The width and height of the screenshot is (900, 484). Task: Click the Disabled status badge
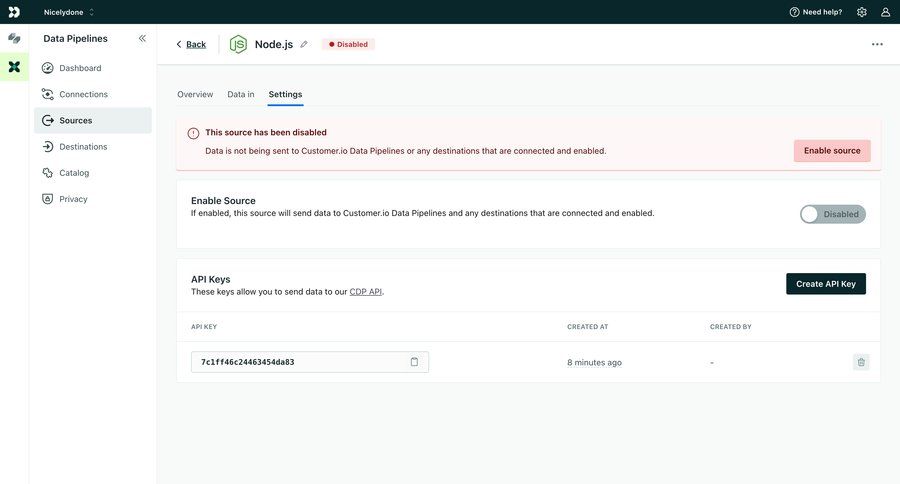pos(348,44)
